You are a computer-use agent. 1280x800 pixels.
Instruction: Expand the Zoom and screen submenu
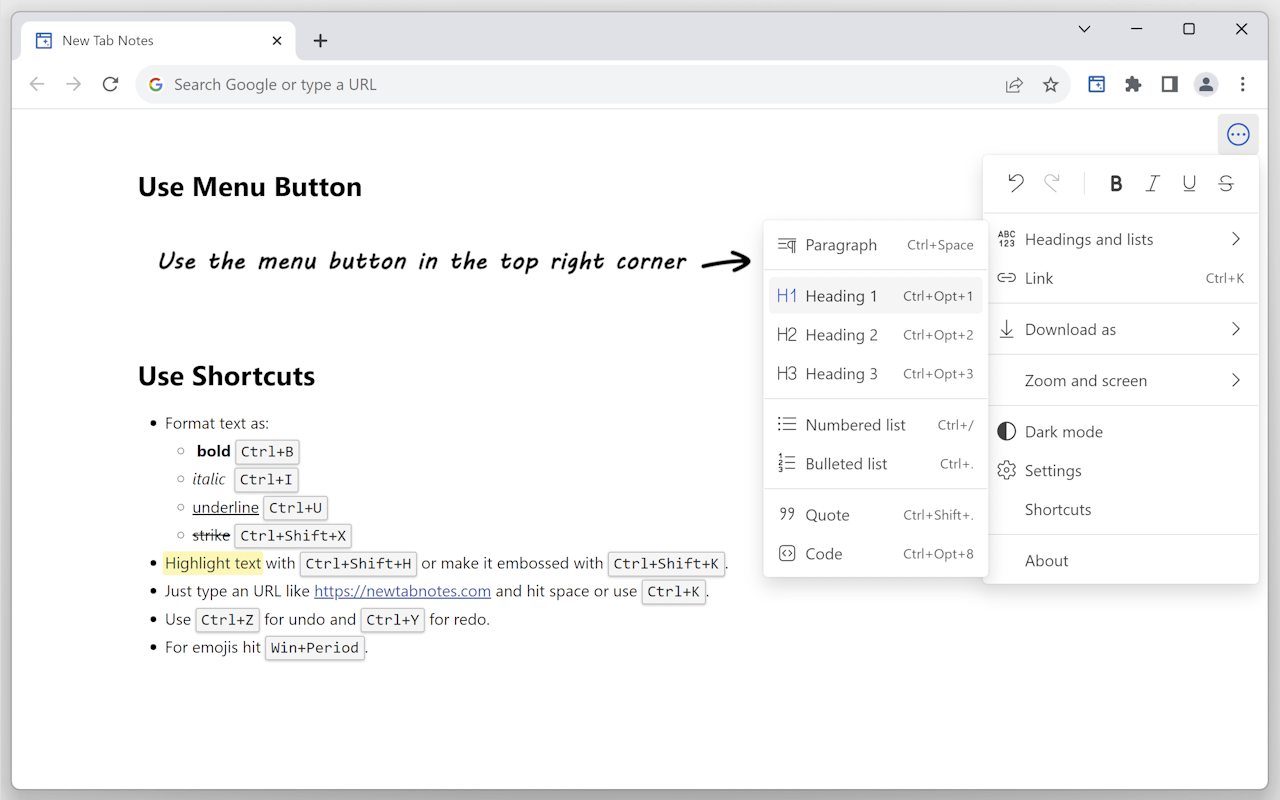1086,381
